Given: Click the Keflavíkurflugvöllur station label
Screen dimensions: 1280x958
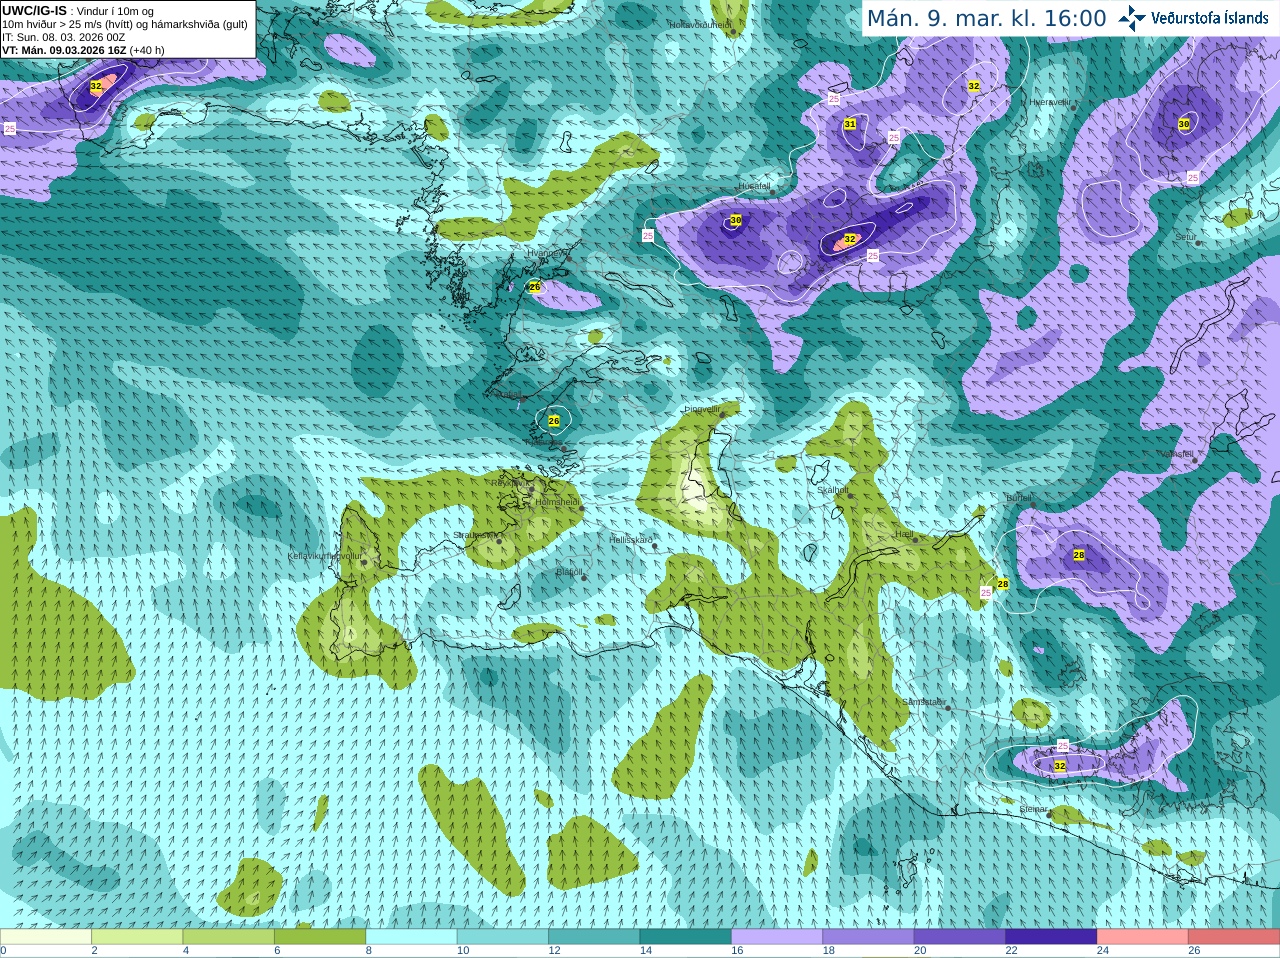Looking at the screenshot, I should pyautogui.click(x=324, y=556).
